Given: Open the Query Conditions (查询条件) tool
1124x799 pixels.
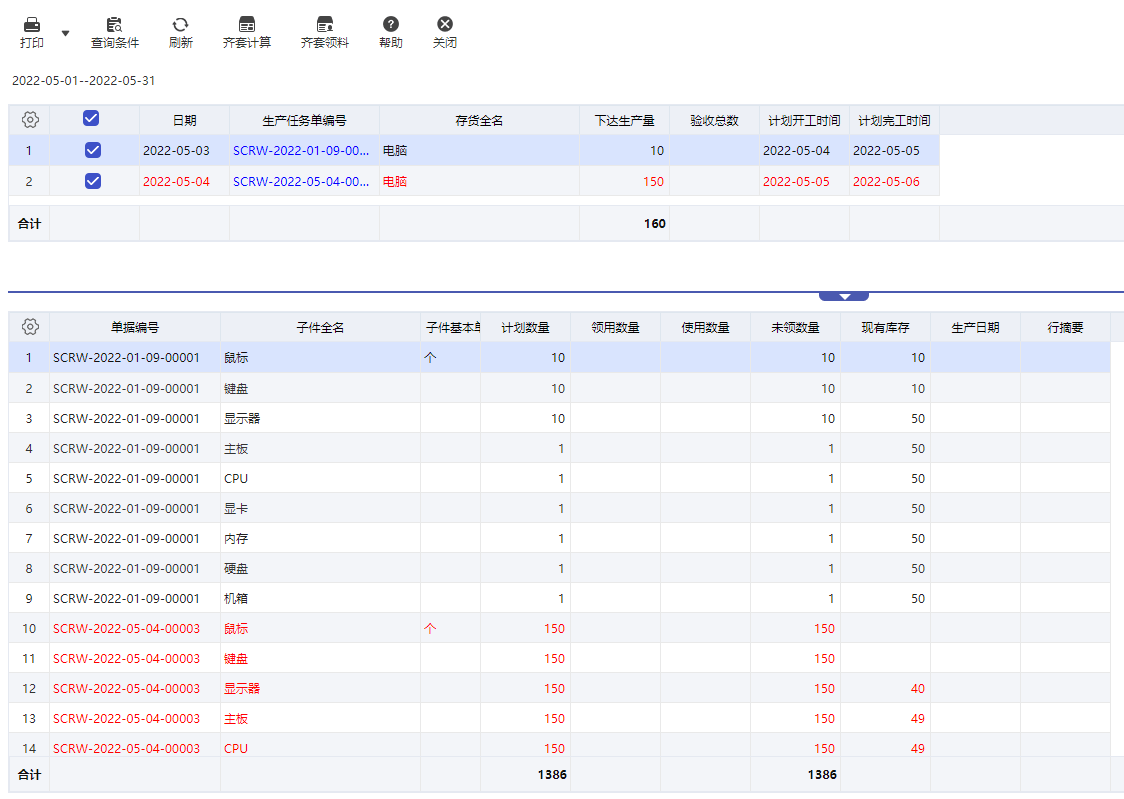Looking at the screenshot, I should coord(115,33).
